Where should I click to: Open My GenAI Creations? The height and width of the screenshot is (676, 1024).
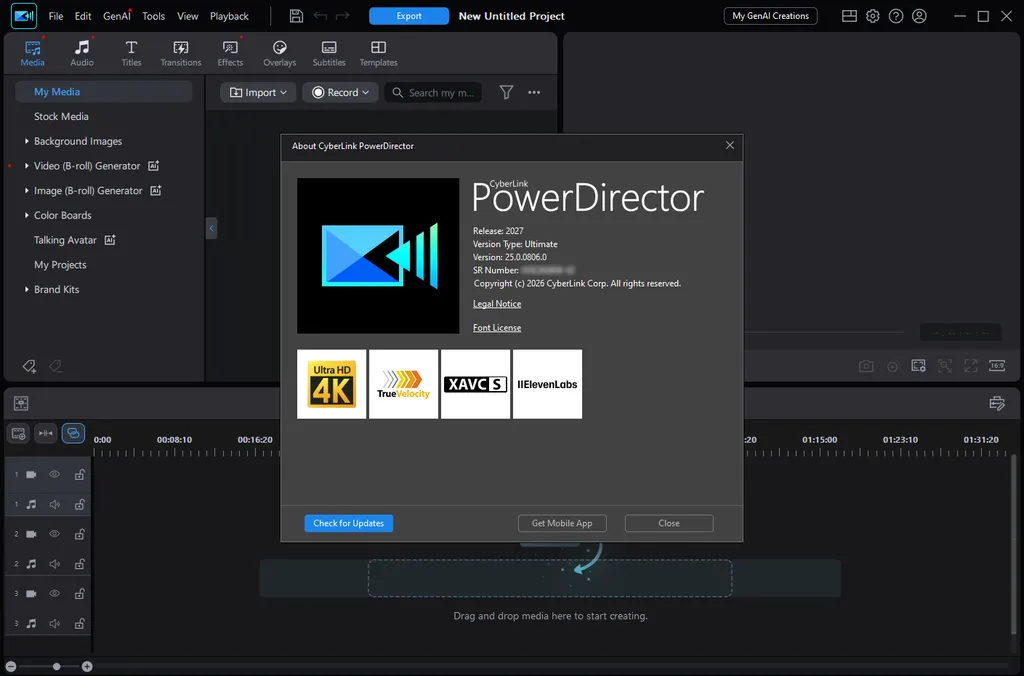[770, 16]
